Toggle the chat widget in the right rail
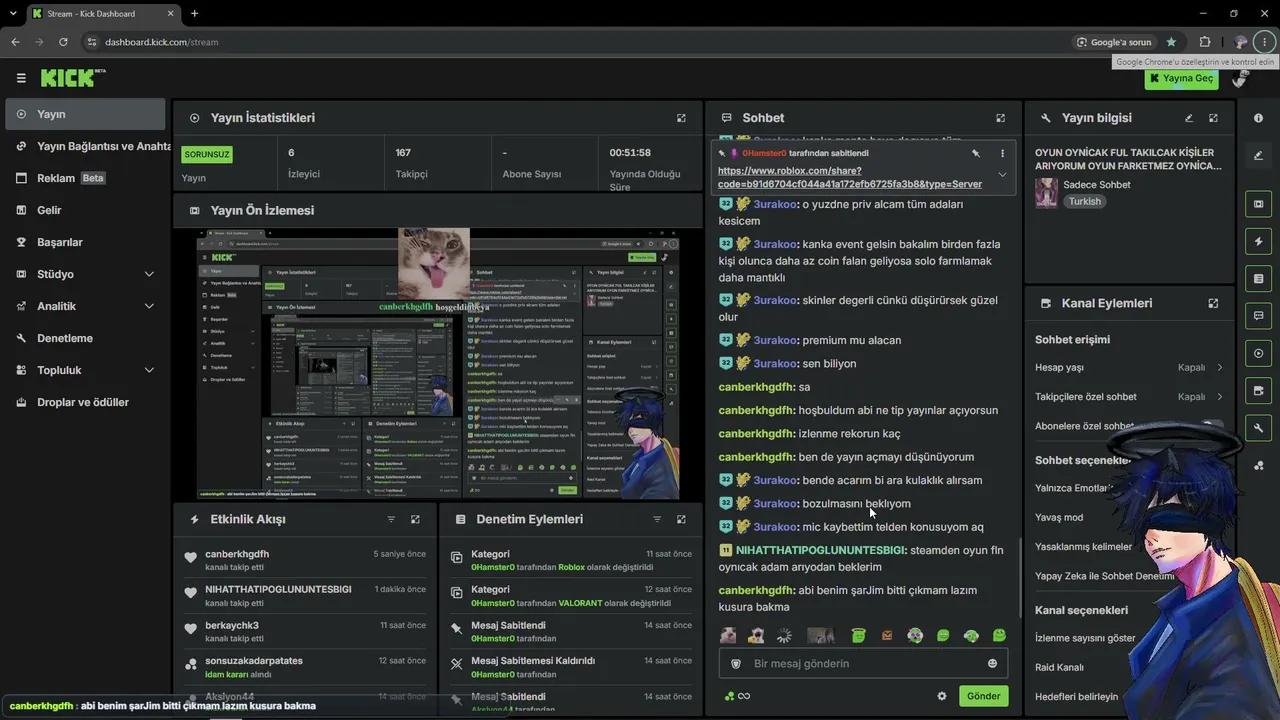1280x720 pixels. pyautogui.click(x=1258, y=316)
